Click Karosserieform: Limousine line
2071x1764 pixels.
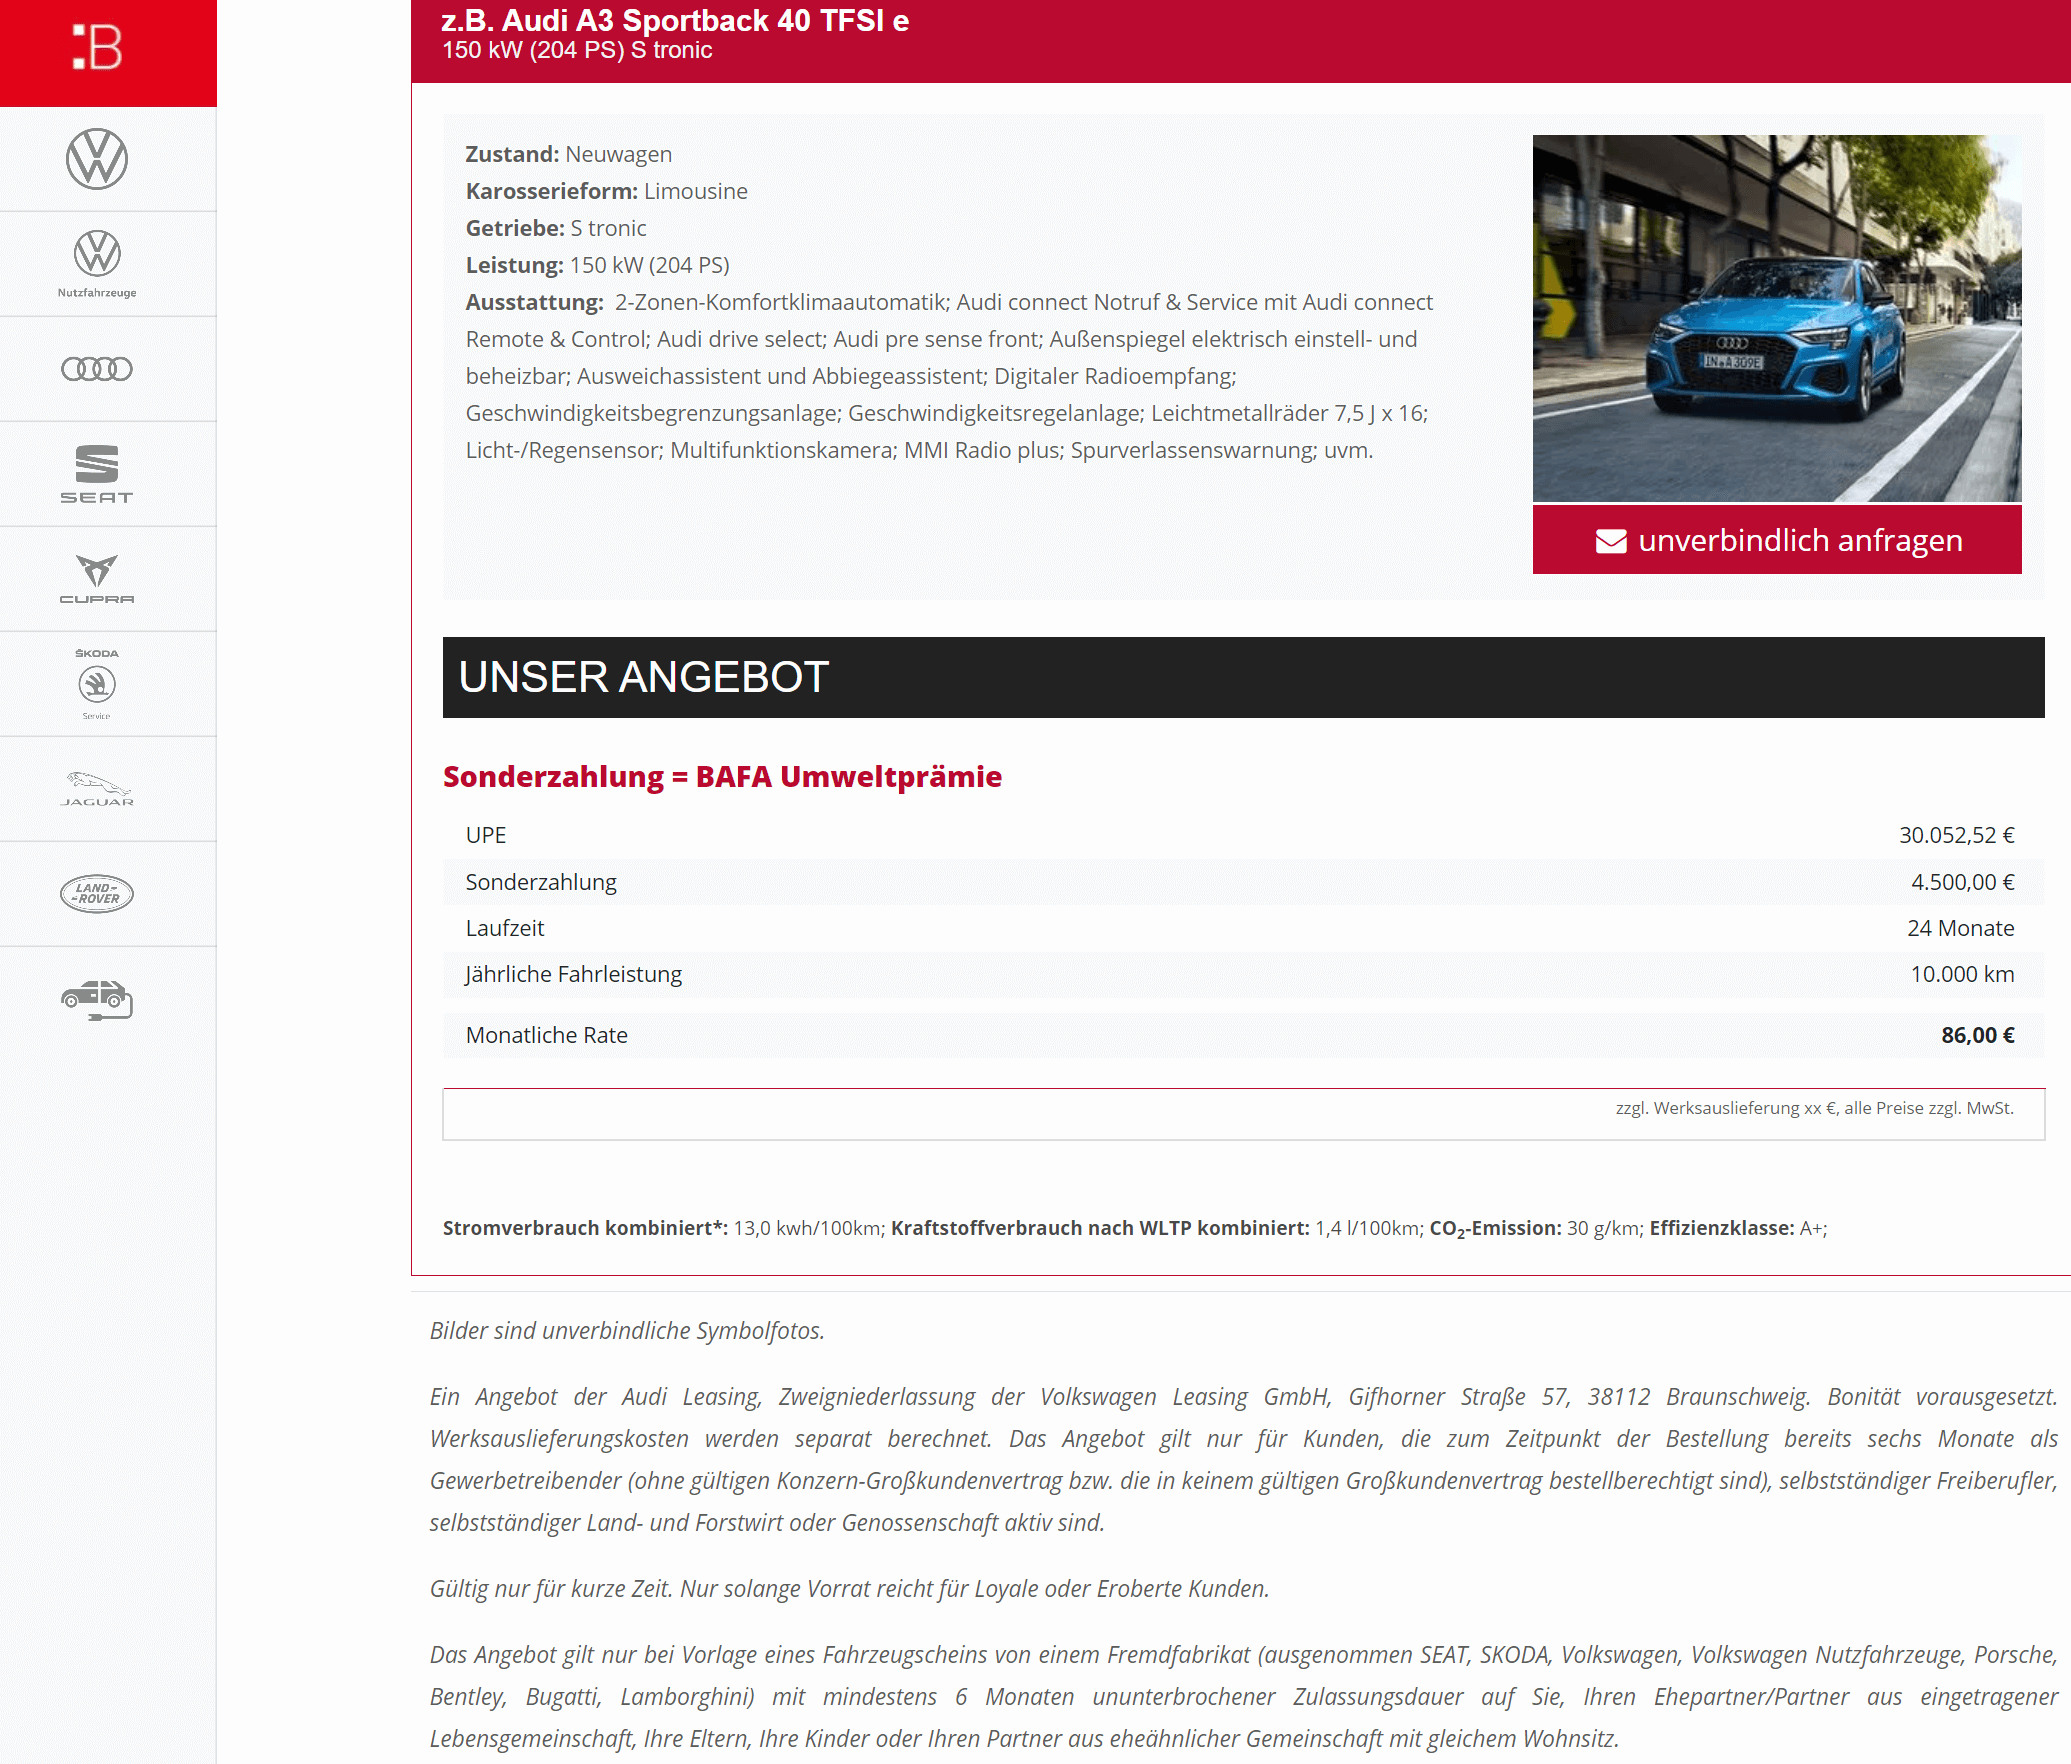click(x=607, y=191)
